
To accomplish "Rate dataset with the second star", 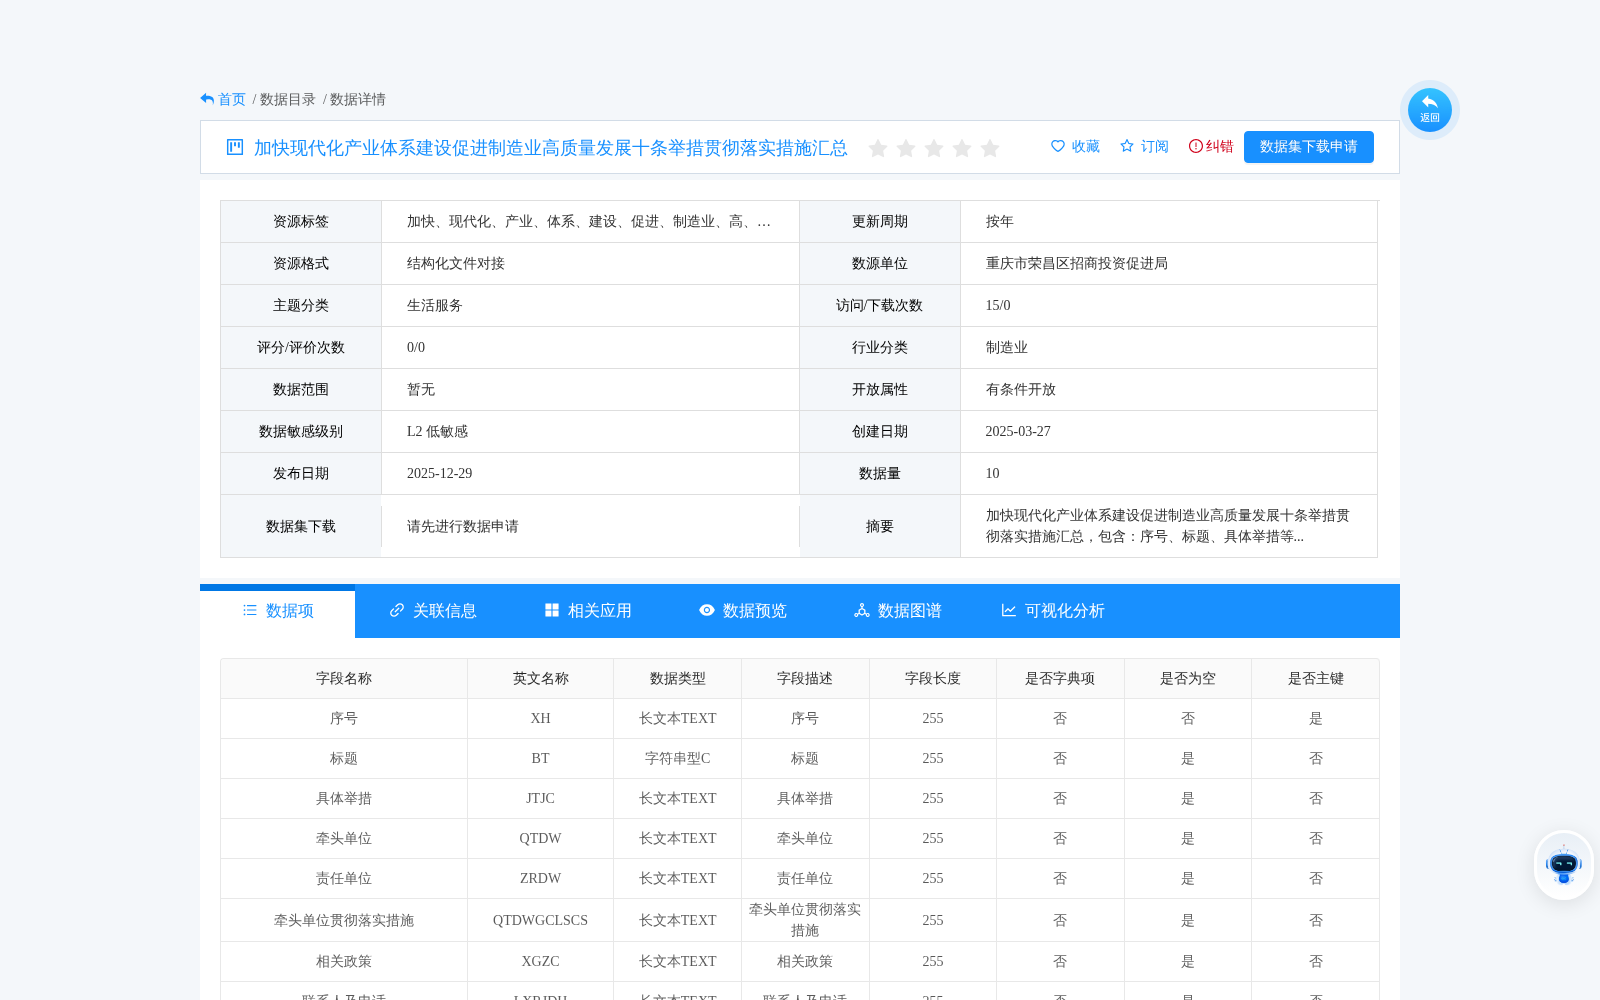I will click(x=906, y=148).
